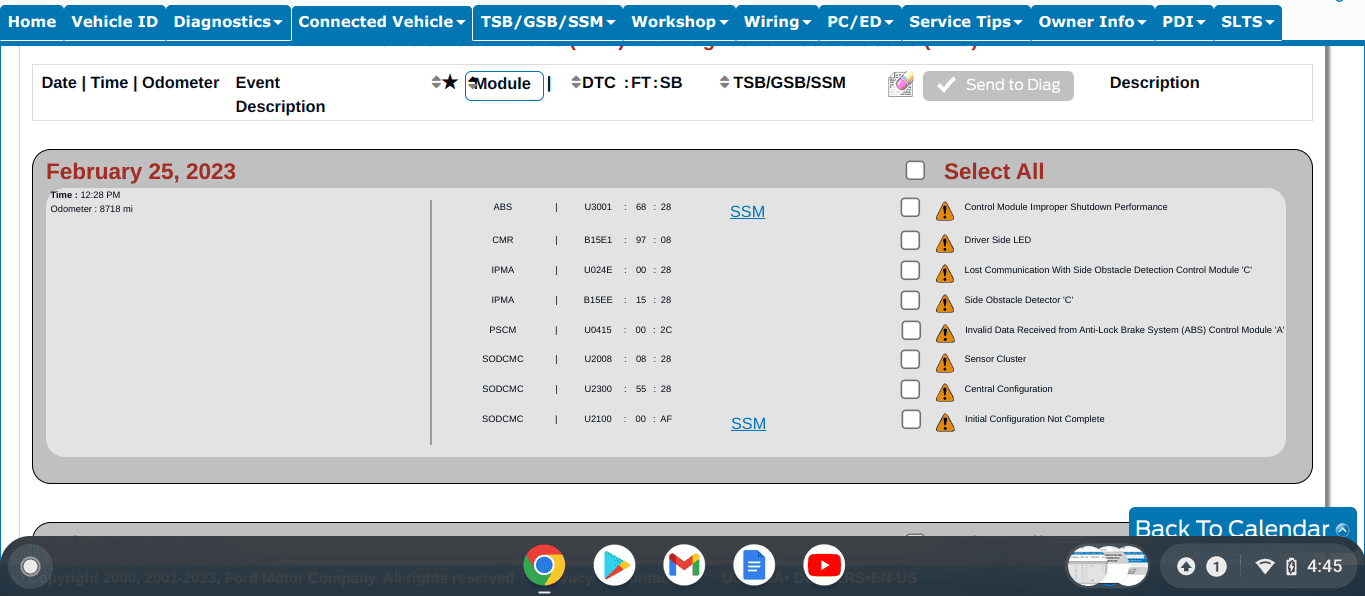The height and width of the screenshot is (596, 1365).
Task: Click the notepad edit icon beside Send to Diag
Action: pyautogui.click(x=900, y=85)
